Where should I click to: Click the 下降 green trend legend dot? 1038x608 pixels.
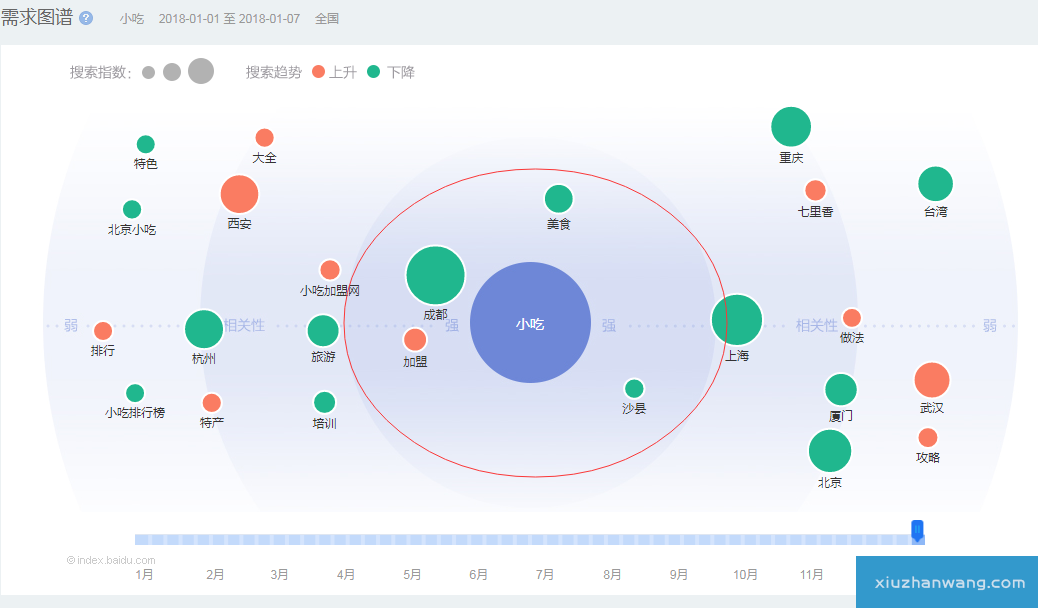[x=374, y=72]
